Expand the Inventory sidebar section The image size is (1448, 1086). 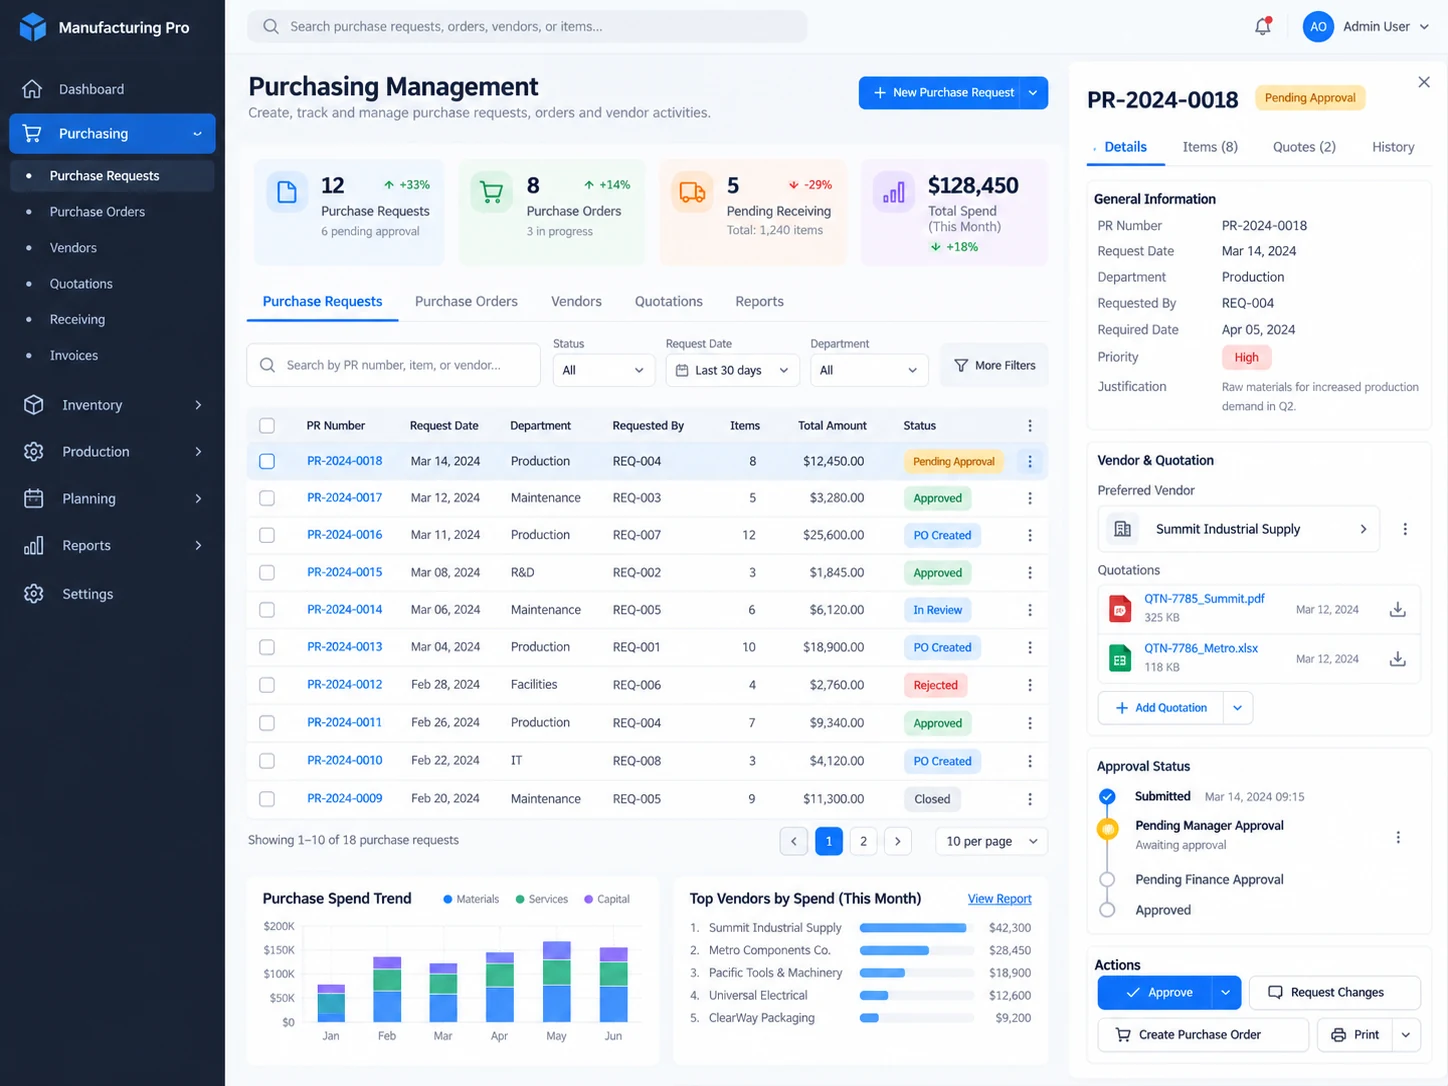tap(198, 405)
